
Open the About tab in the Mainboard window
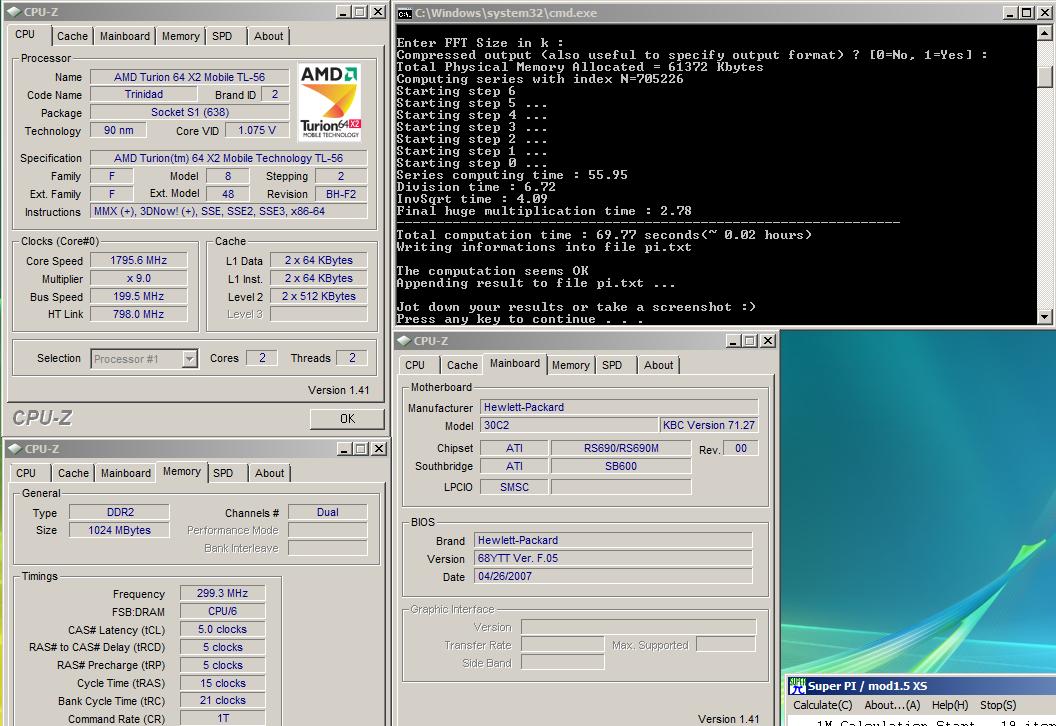(659, 365)
